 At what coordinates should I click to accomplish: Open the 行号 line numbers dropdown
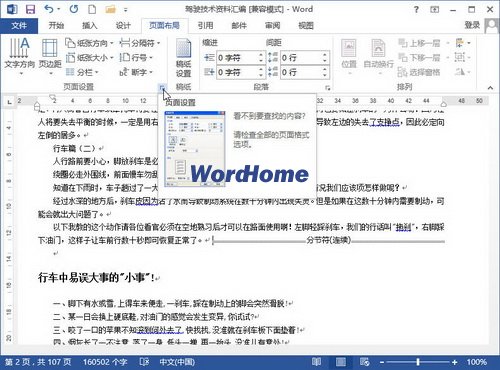click(x=136, y=58)
